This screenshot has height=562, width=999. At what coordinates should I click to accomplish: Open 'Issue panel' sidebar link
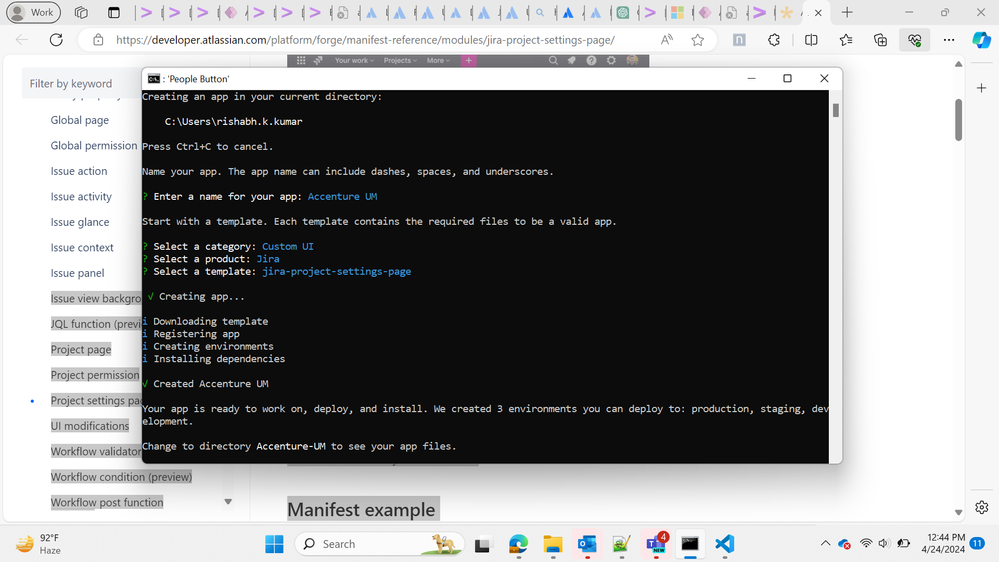coord(77,273)
